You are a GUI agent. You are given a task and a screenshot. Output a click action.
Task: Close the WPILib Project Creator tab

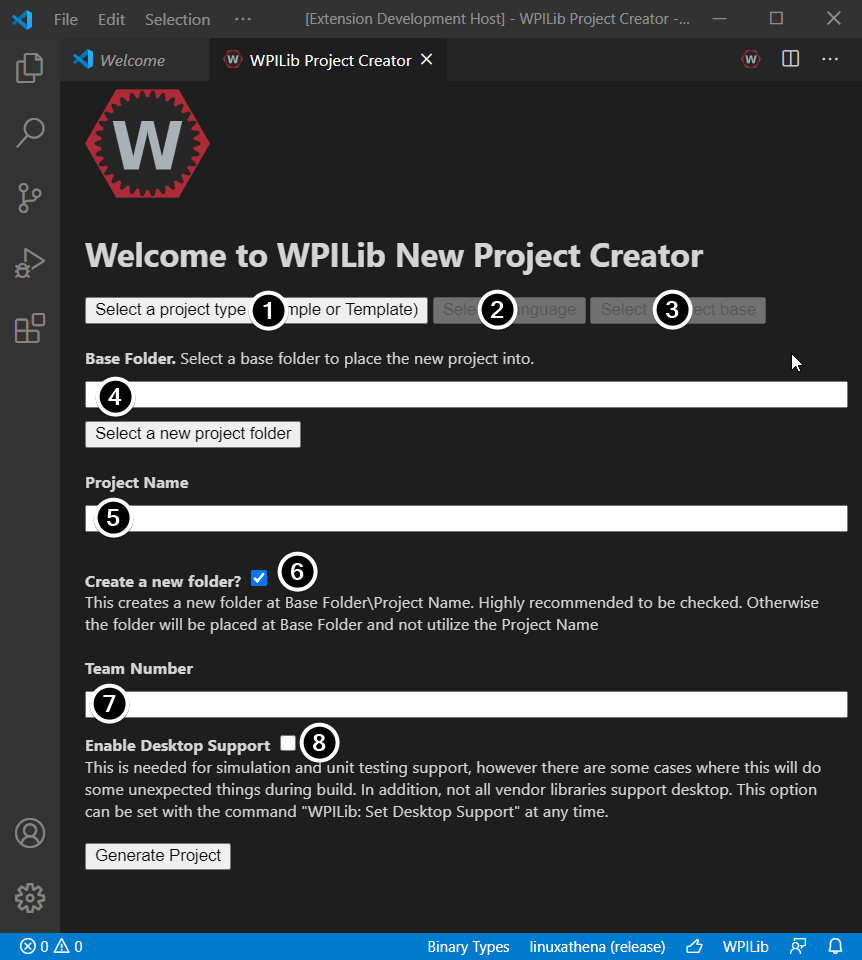(427, 59)
